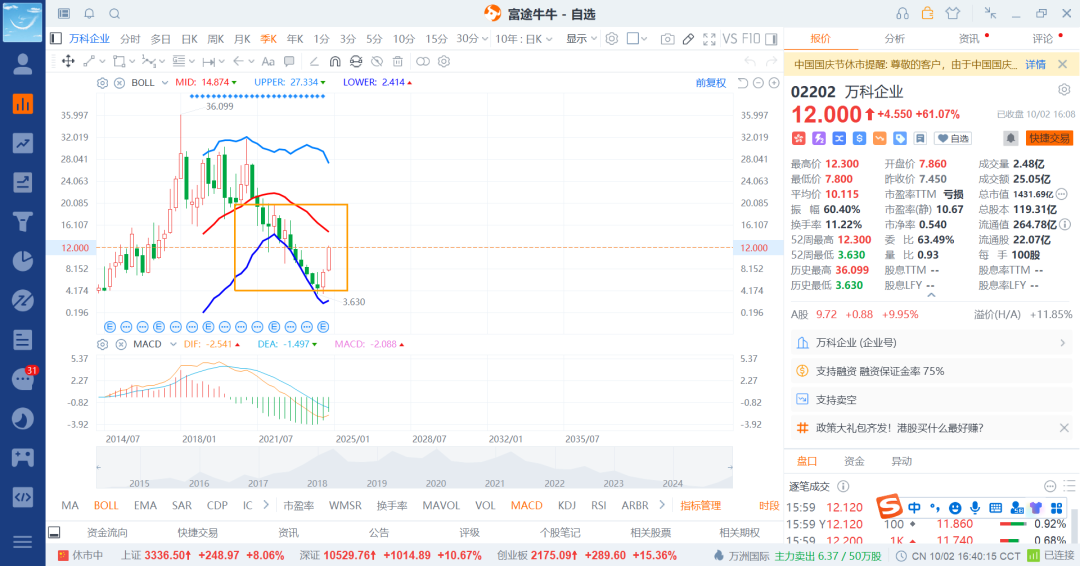
Task: Open the search magnifier in the title bar
Action: 115,13
